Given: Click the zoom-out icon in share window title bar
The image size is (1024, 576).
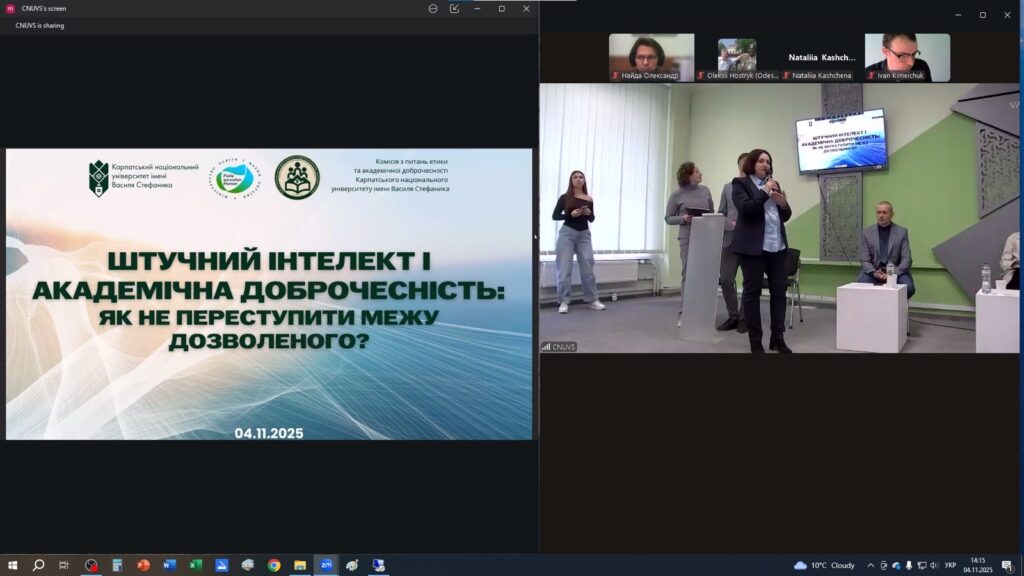Looking at the screenshot, I should (433, 8).
